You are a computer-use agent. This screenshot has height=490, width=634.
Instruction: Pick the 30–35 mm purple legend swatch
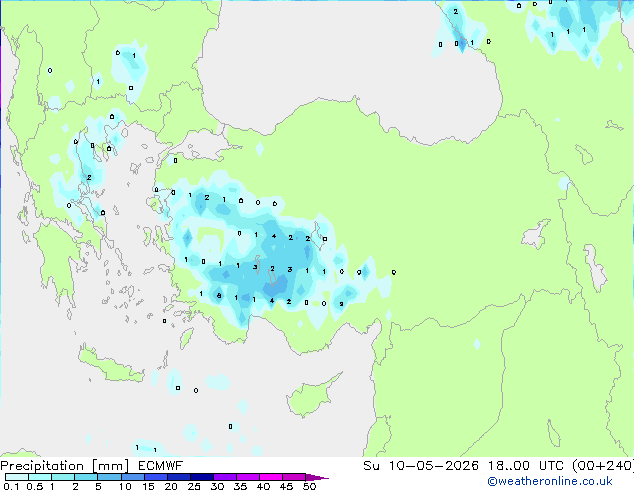pos(225,477)
